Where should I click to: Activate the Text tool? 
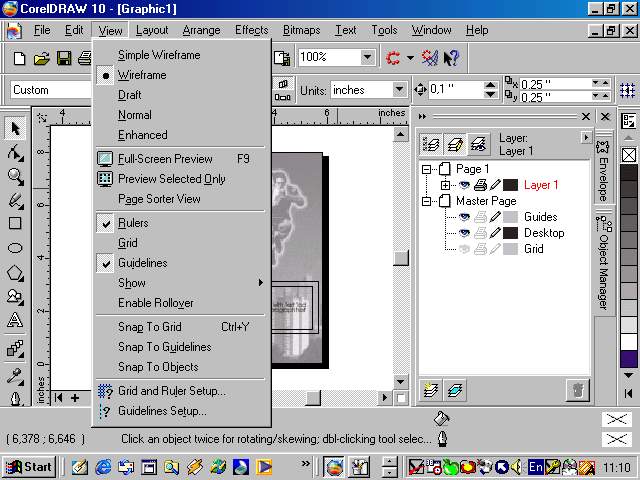(15, 320)
